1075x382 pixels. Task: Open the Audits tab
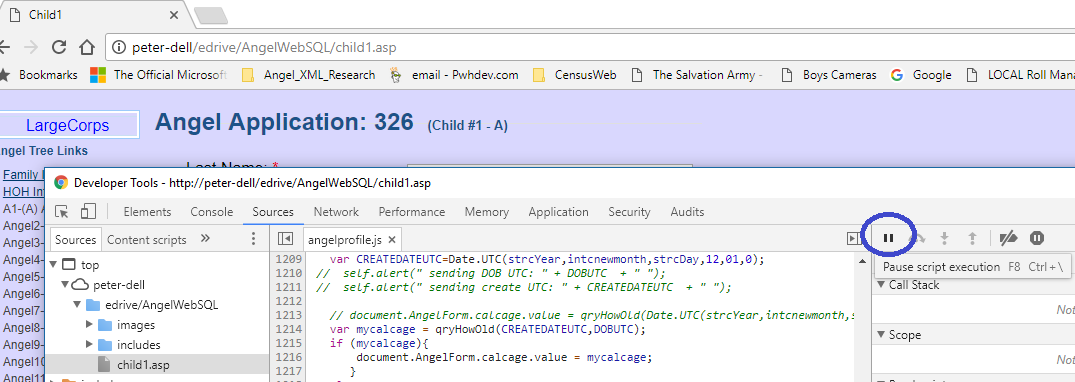(x=687, y=212)
